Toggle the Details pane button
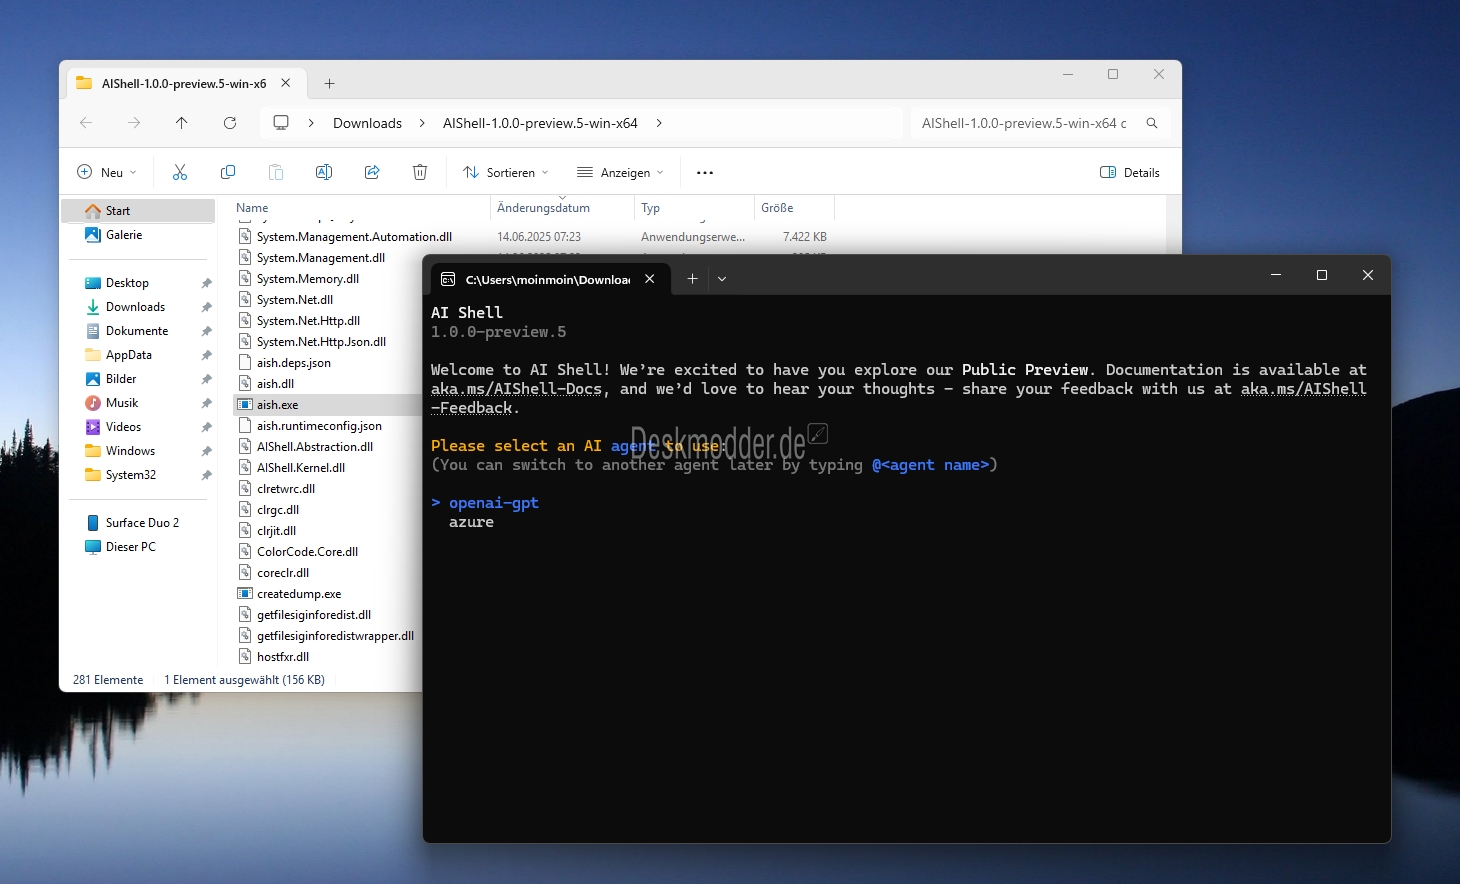This screenshot has height=884, width=1460. pos(1130,172)
